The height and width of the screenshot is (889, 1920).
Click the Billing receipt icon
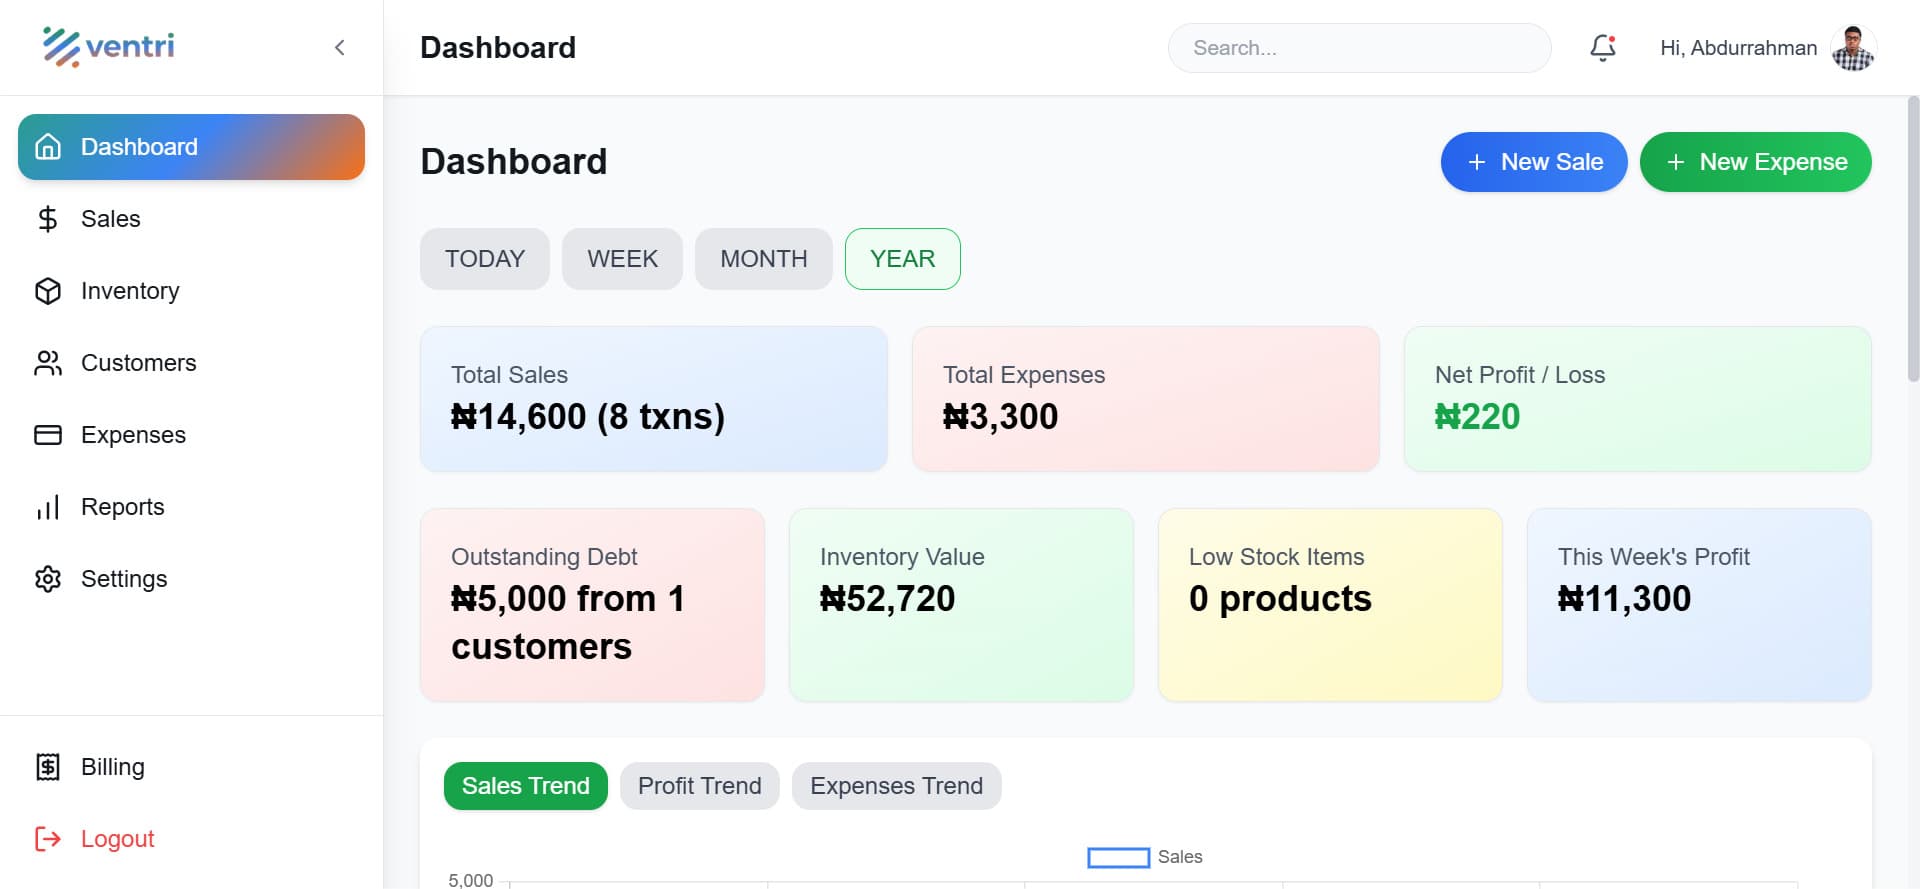[x=47, y=767]
